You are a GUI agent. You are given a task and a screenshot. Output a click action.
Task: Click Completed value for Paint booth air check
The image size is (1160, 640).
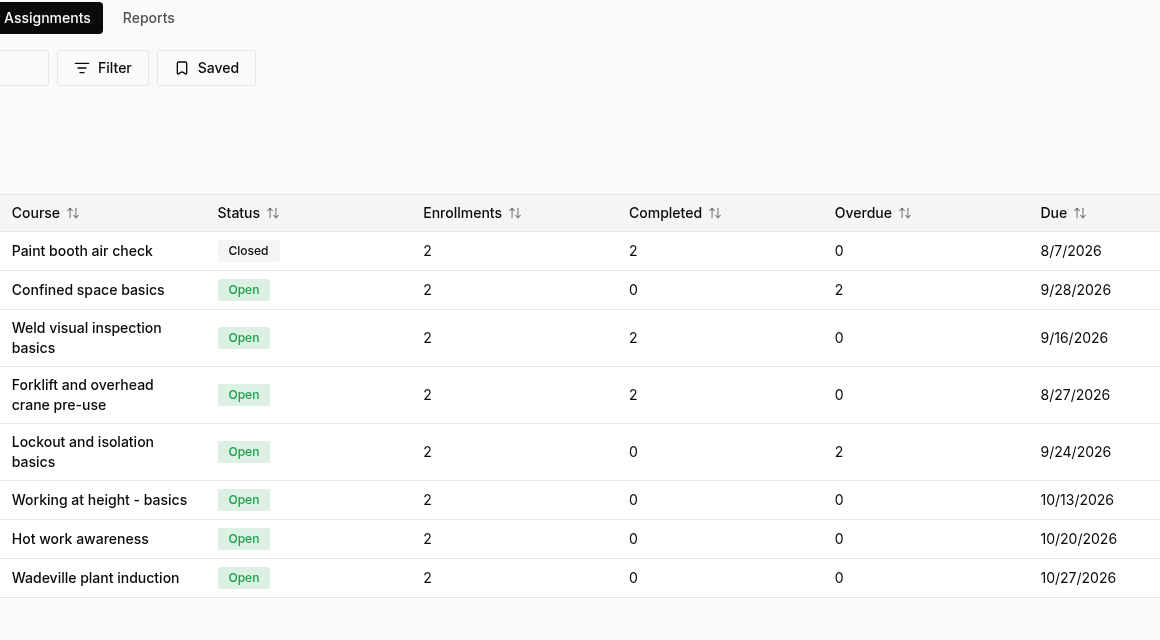click(x=633, y=251)
